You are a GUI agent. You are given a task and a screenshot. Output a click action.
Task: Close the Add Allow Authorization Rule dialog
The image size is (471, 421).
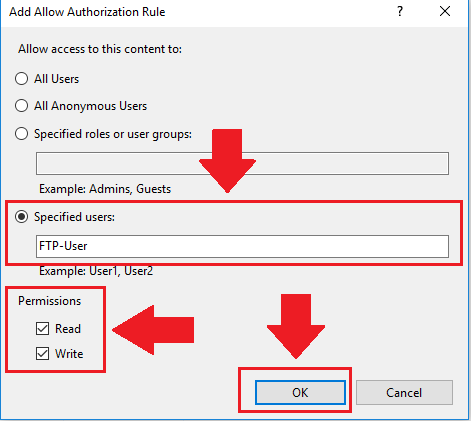(x=445, y=12)
